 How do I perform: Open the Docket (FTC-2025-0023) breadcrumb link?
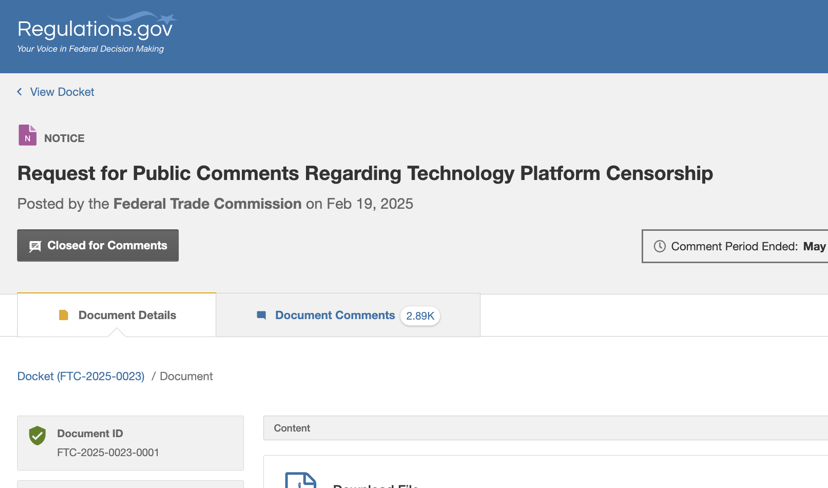[x=81, y=376]
